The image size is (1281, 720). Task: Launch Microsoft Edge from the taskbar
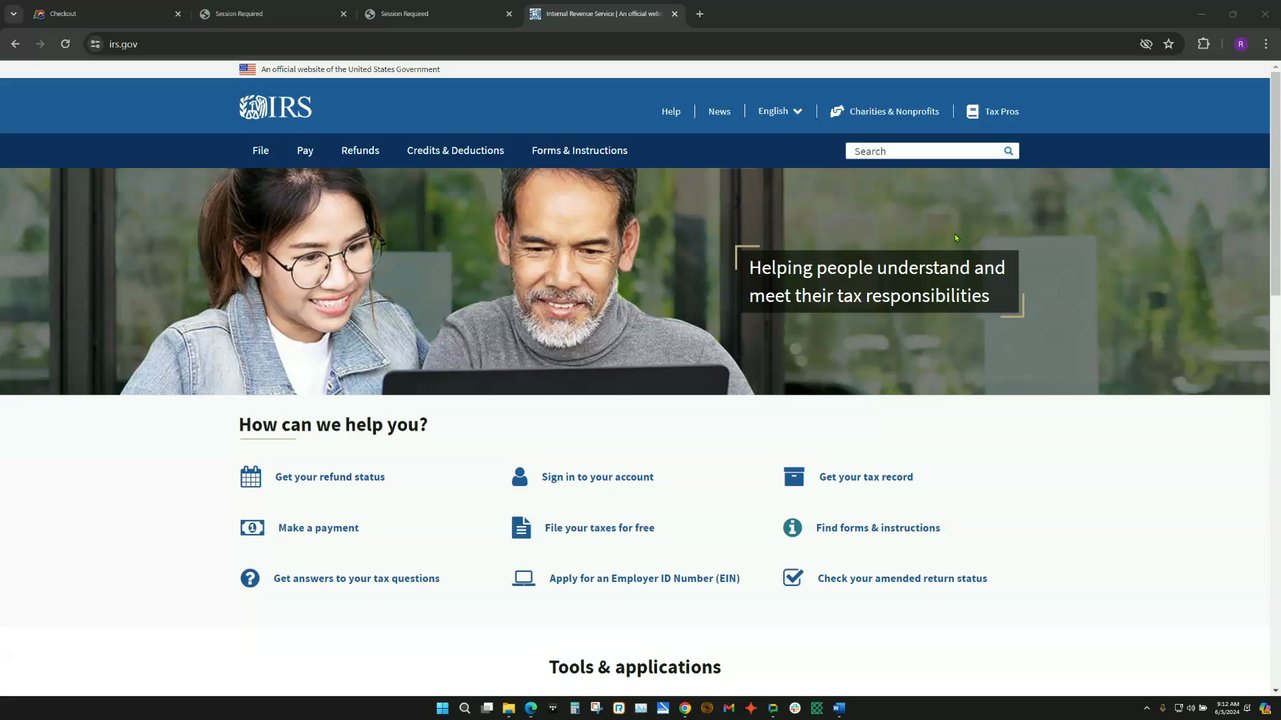(530, 708)
